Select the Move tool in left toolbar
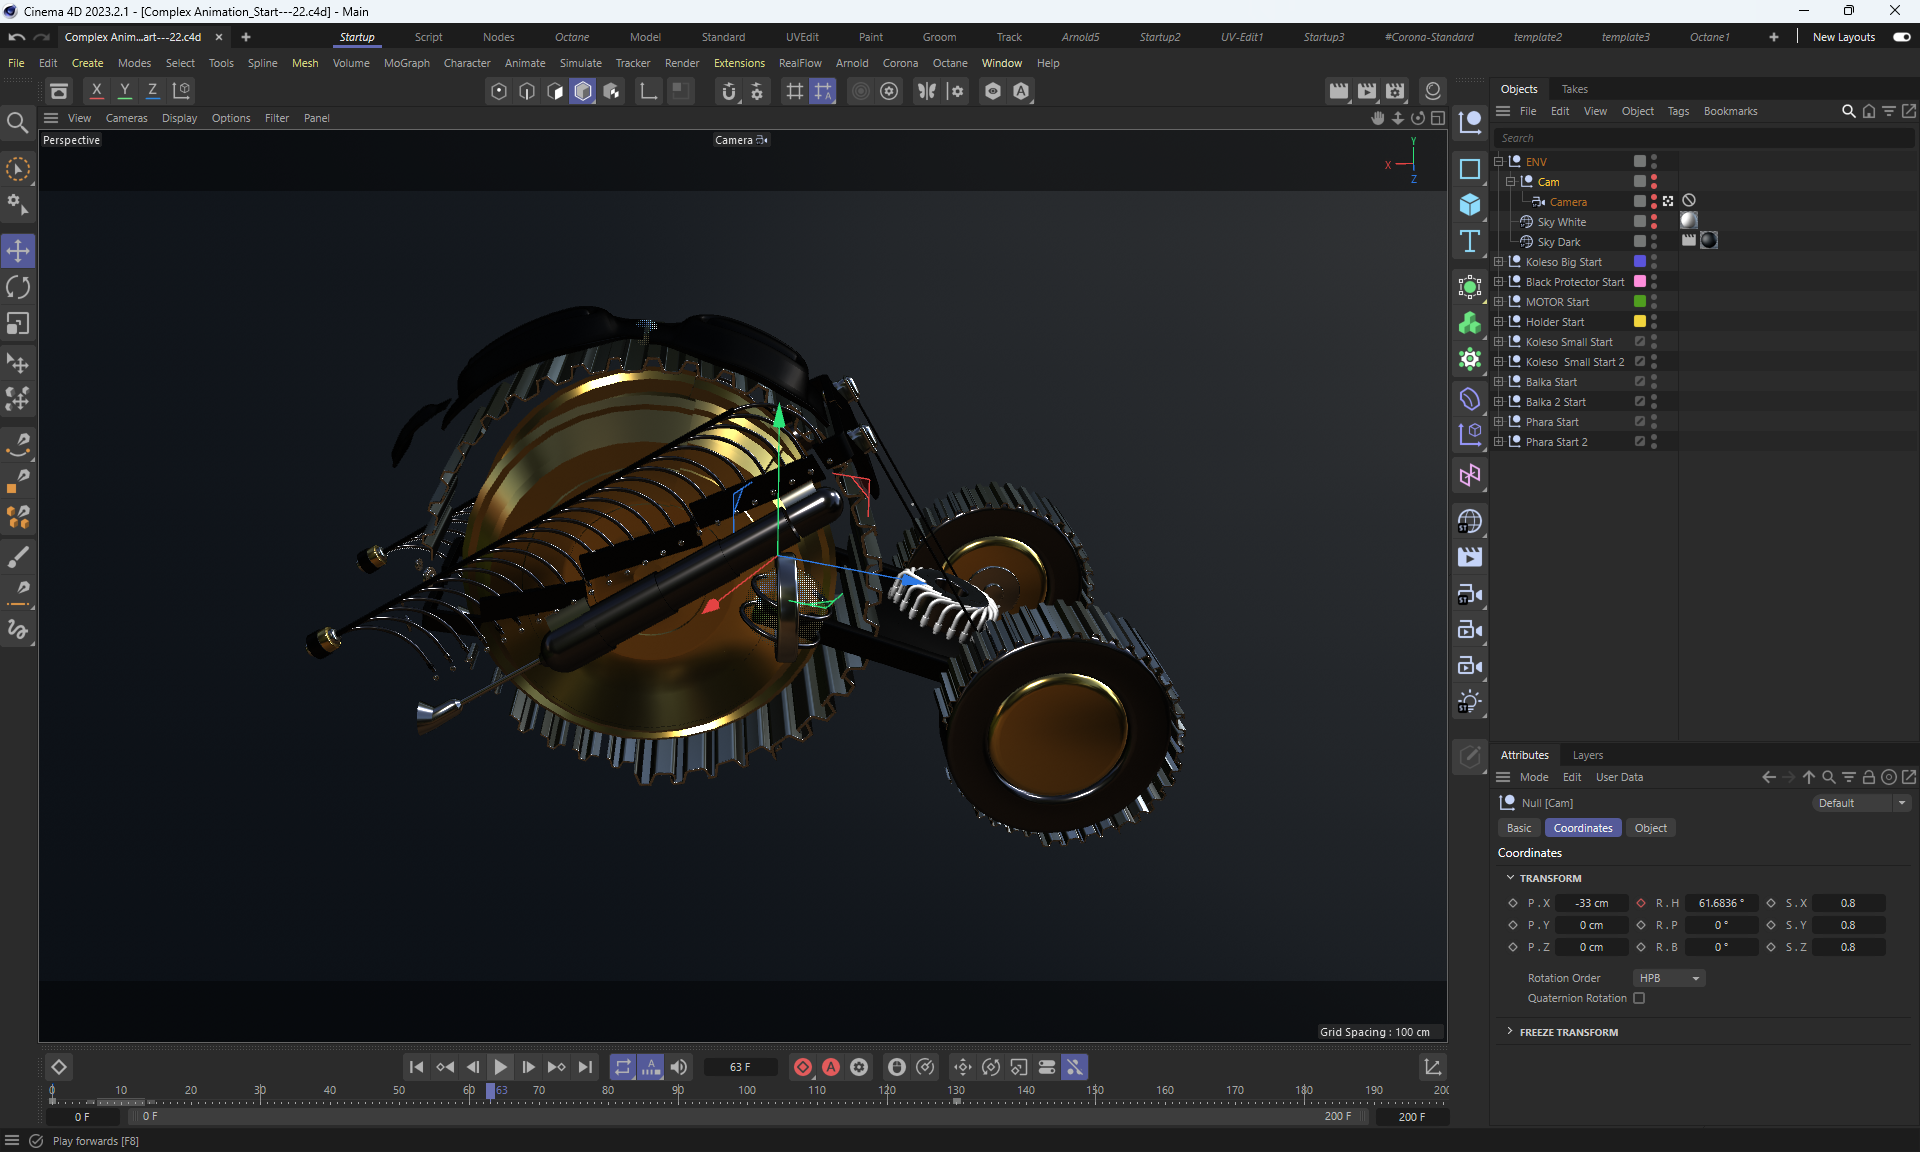The height and width of the screenshot is (1152, 1920). [18, 251]
